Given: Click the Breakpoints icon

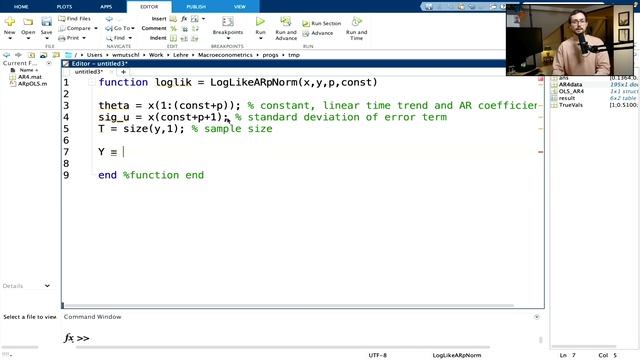Looking at the screenshot, I should [x=228, y=22].
